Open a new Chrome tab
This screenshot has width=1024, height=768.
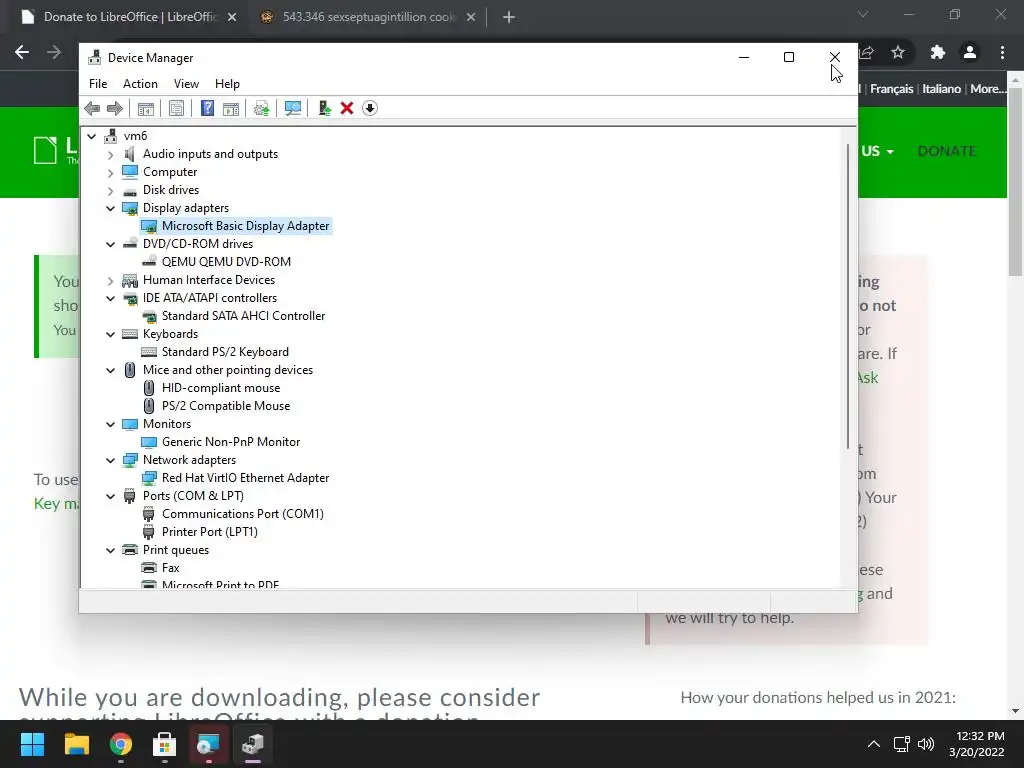509,17
